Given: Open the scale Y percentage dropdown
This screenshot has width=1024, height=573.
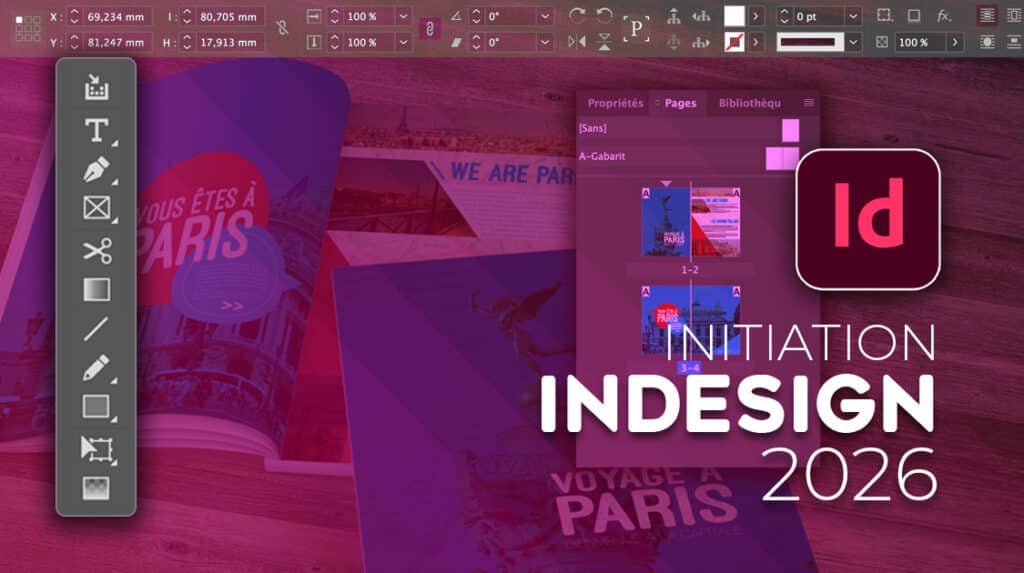Looking at the screenshot, I should (404, 42).
